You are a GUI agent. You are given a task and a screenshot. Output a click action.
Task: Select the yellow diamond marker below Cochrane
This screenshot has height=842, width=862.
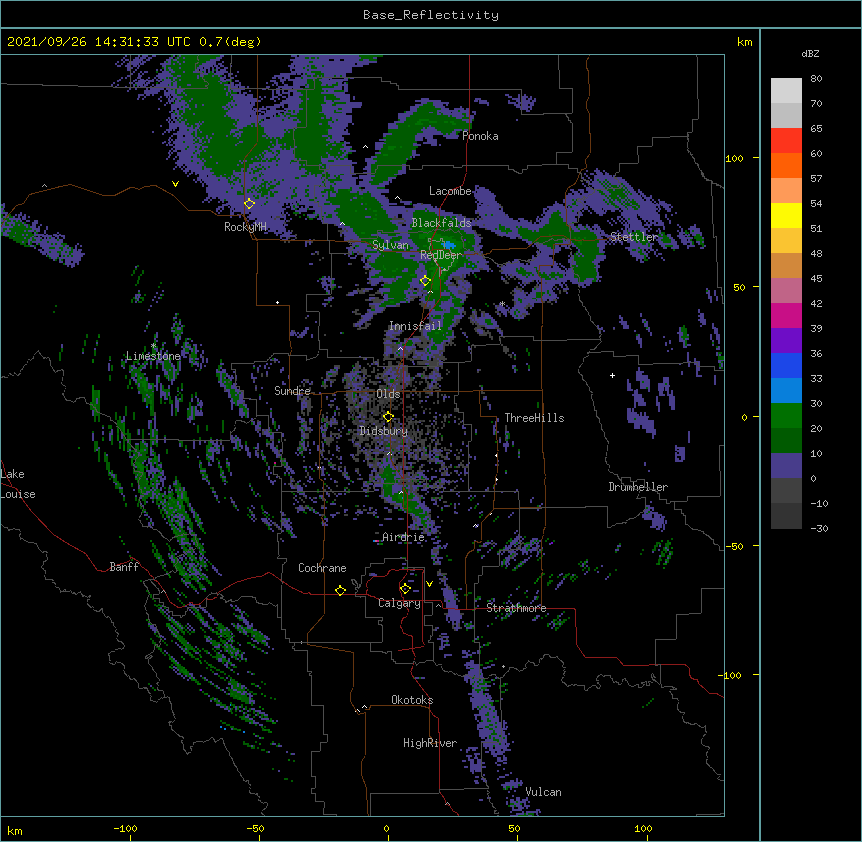(x=340, y=590)
